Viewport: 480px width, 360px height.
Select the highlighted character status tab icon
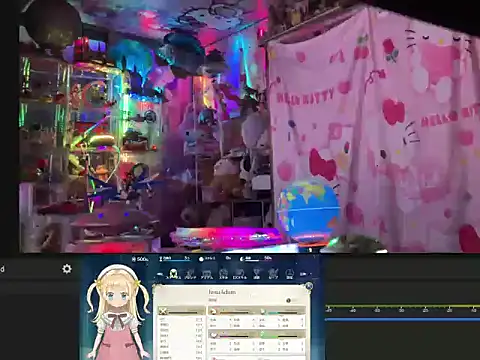tap(173, 274)
